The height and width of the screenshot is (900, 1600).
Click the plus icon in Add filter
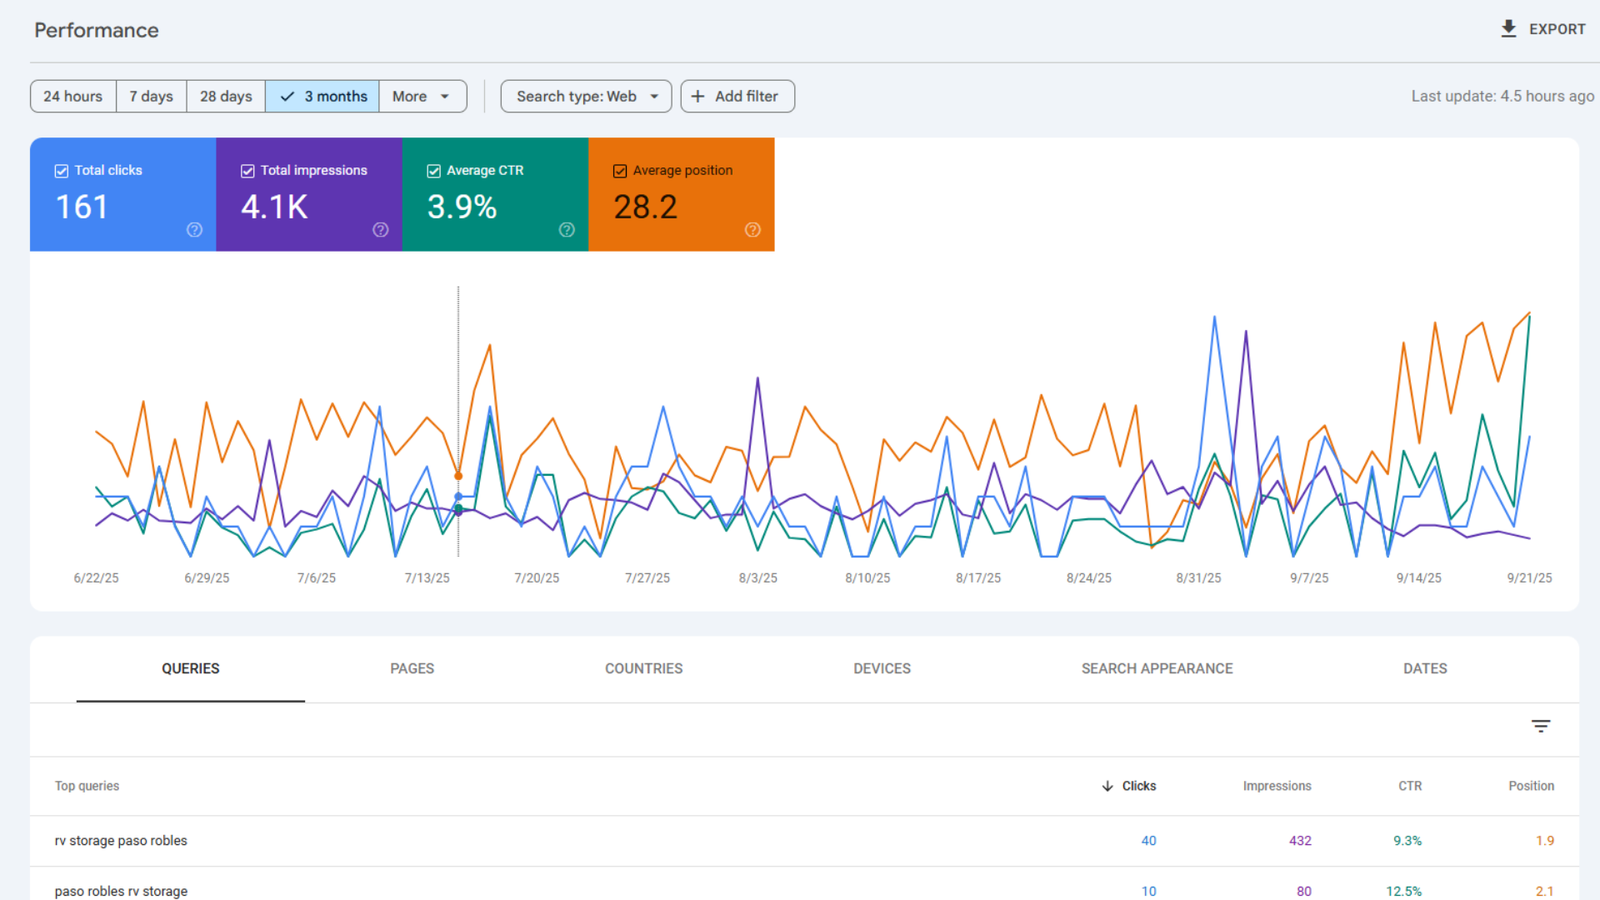pyautogui.click(x=698, y=96)
